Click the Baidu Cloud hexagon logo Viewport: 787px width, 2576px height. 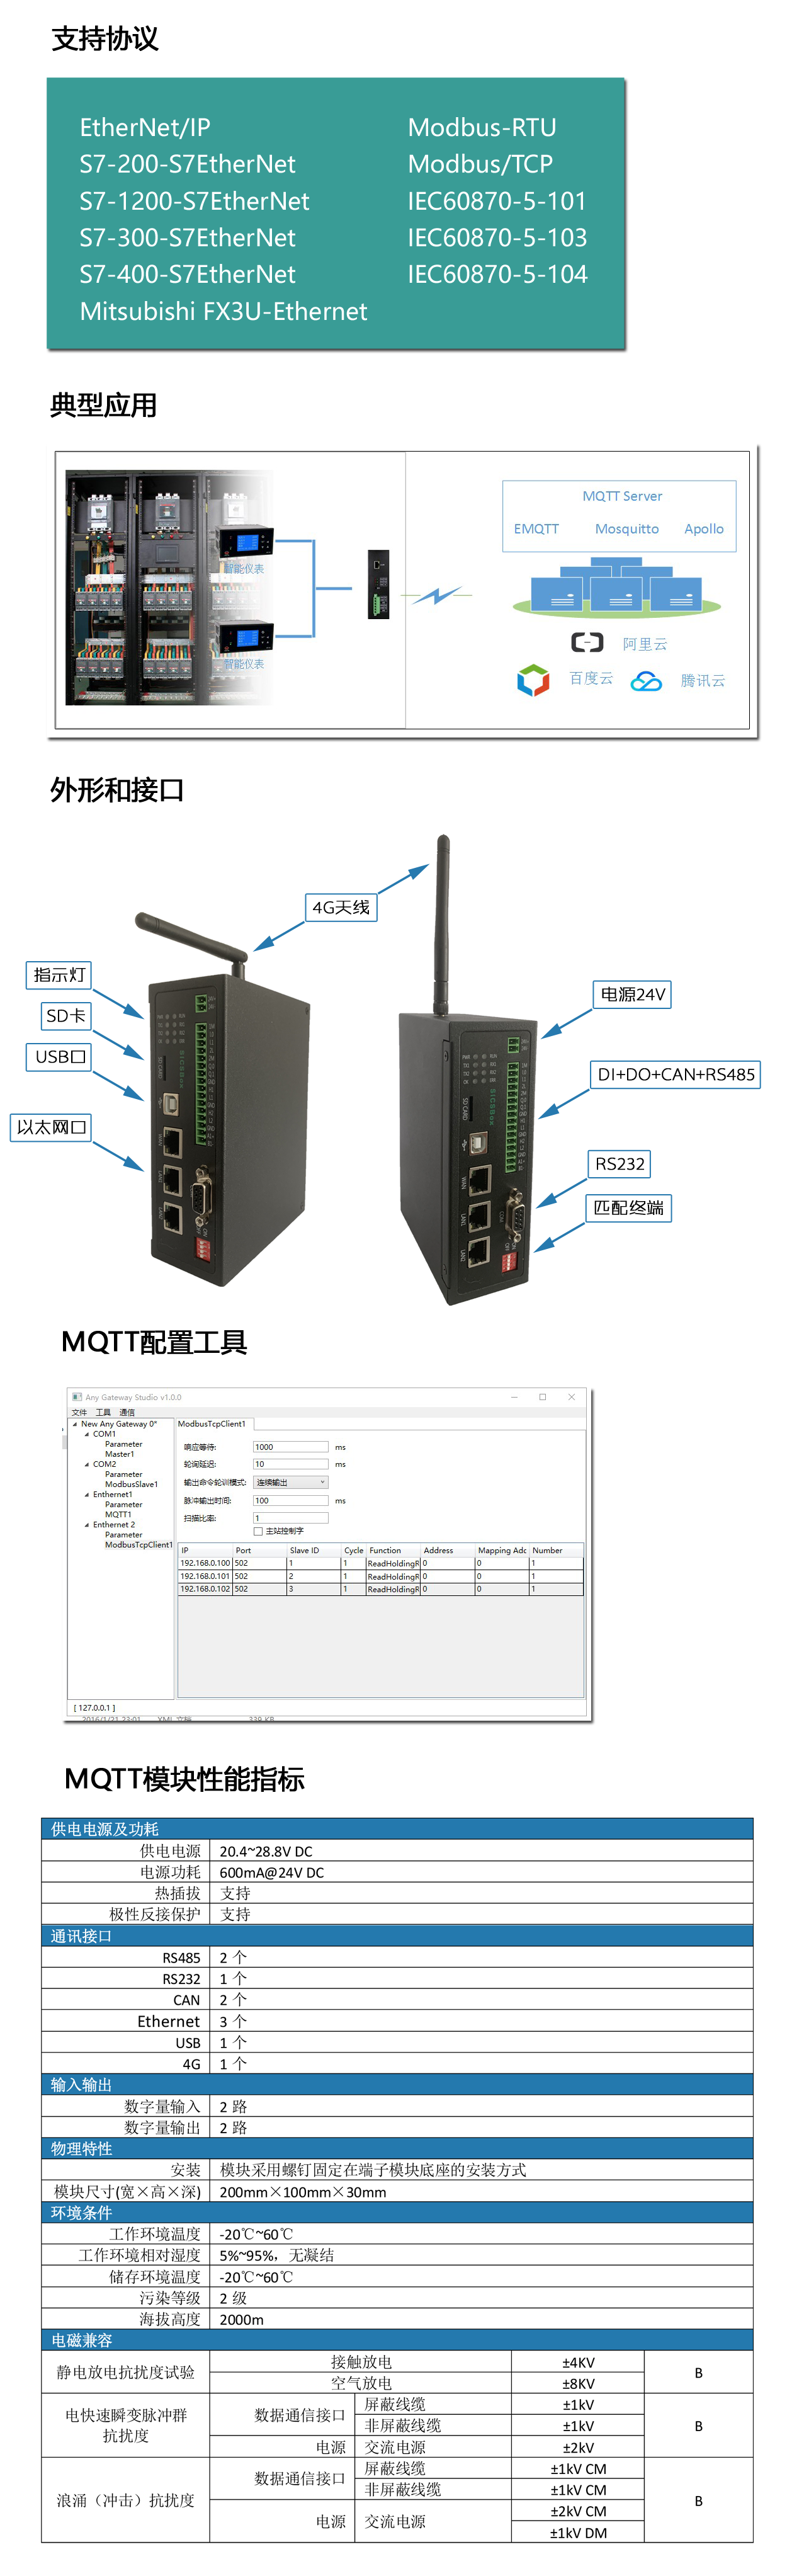[x=532, y=680]
